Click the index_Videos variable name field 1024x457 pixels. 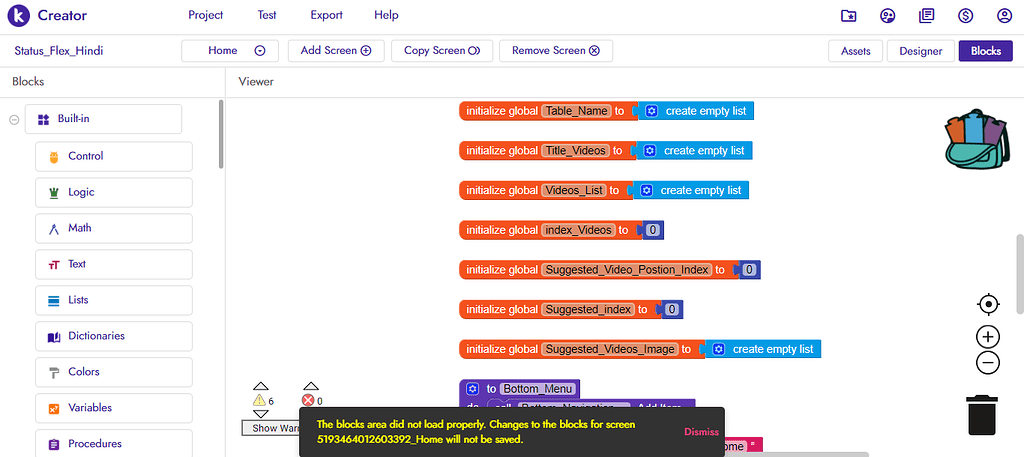578,230
